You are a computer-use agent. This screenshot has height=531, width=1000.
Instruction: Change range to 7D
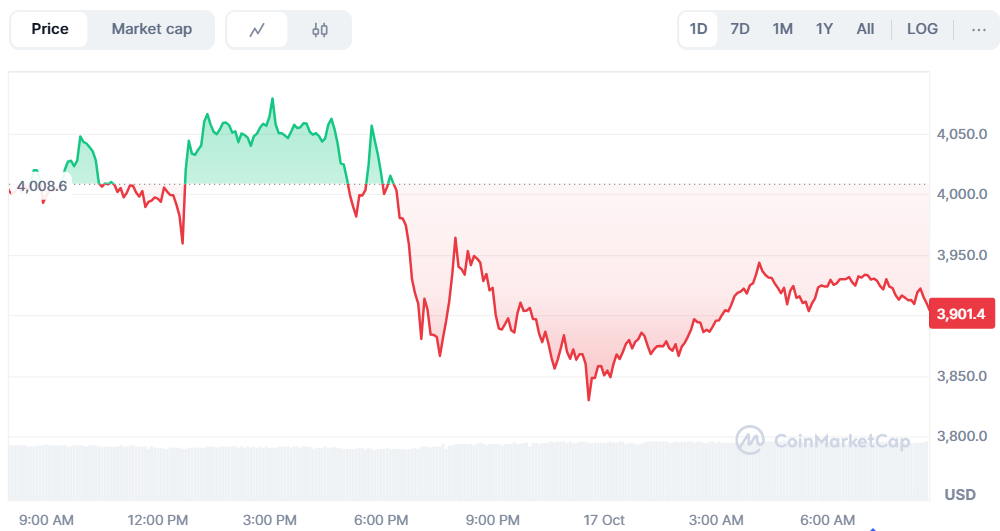740,30
